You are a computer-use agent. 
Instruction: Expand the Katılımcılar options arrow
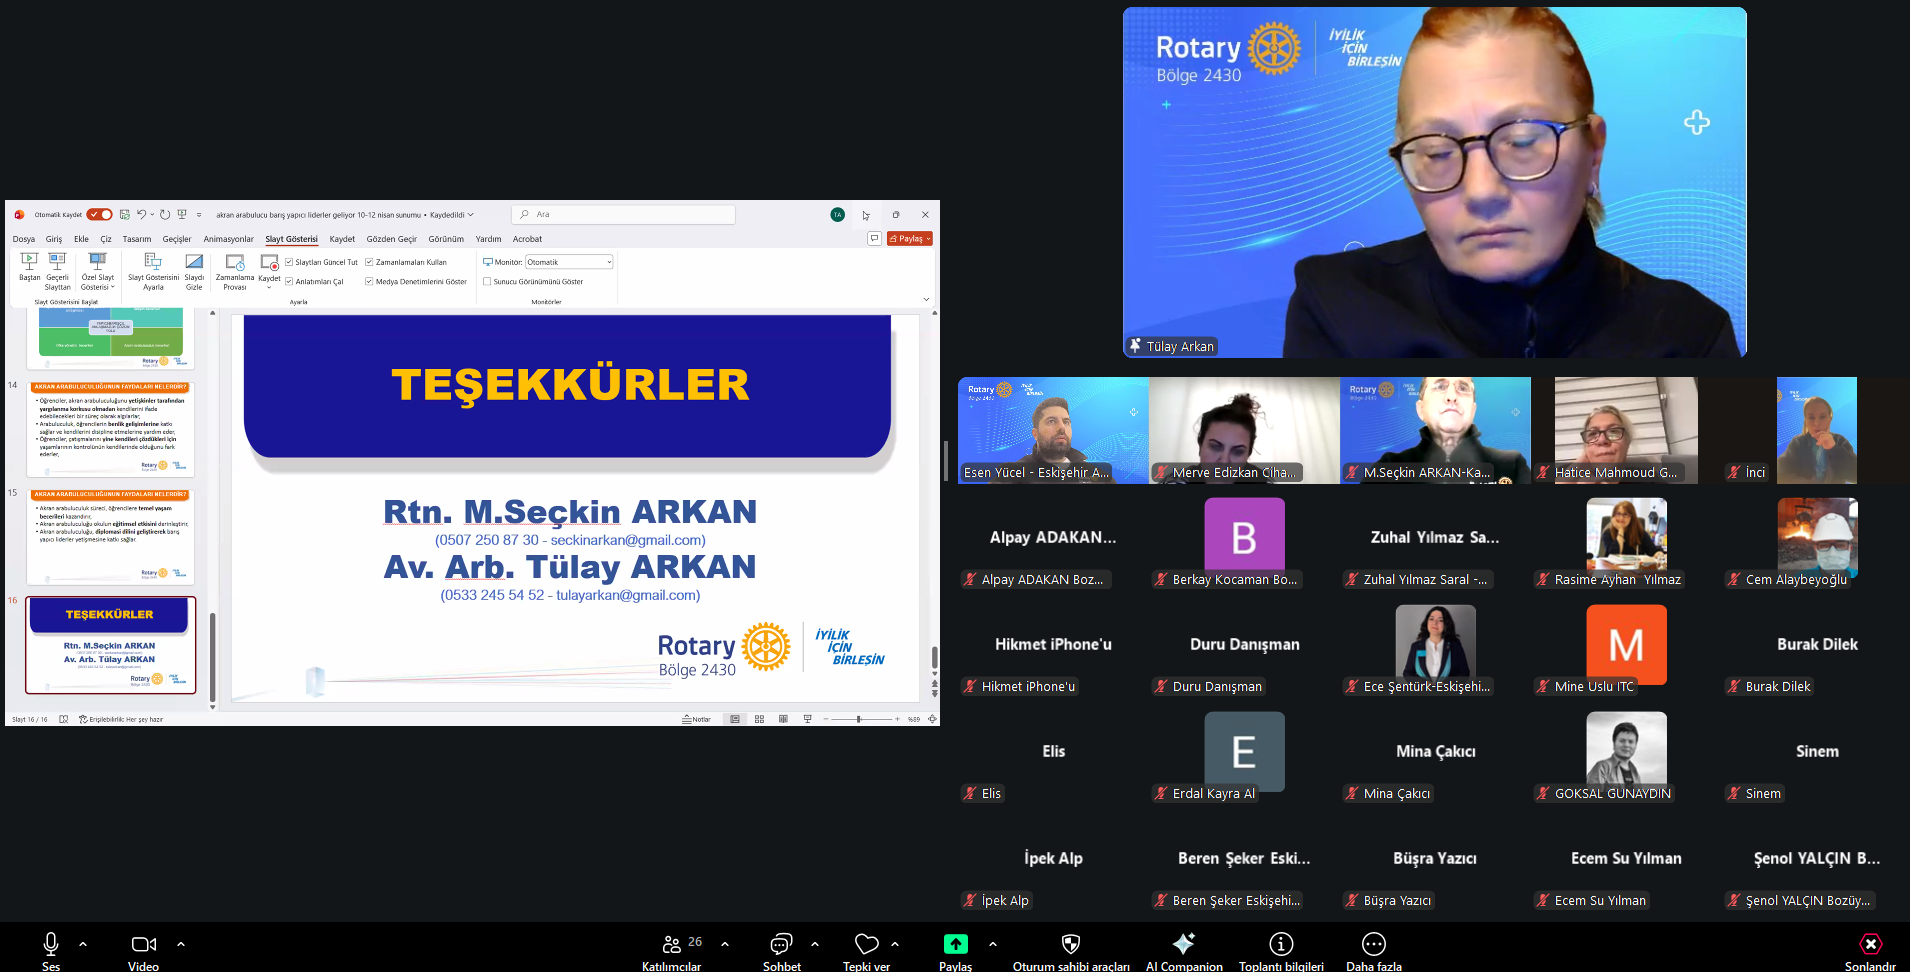725,943
